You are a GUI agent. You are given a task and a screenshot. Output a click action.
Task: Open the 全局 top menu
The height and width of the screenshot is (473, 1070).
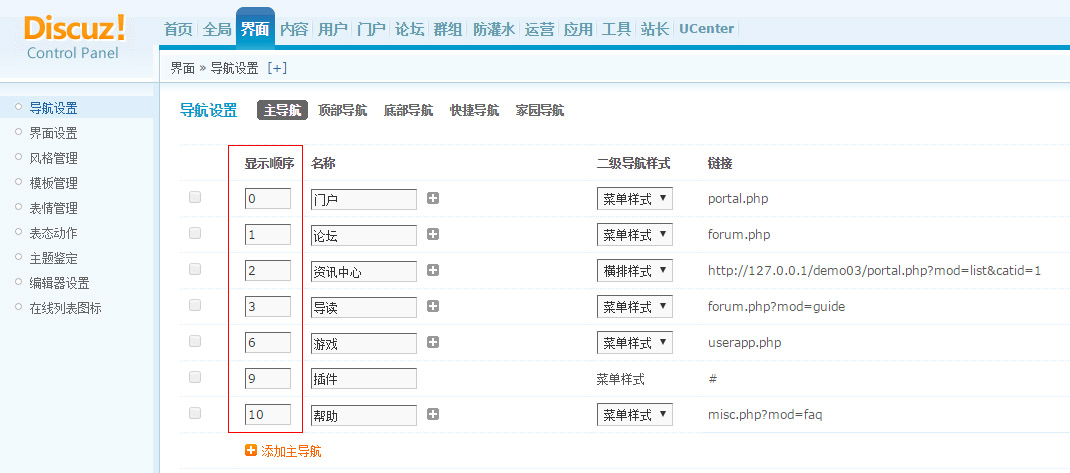[x=217, y=29]
